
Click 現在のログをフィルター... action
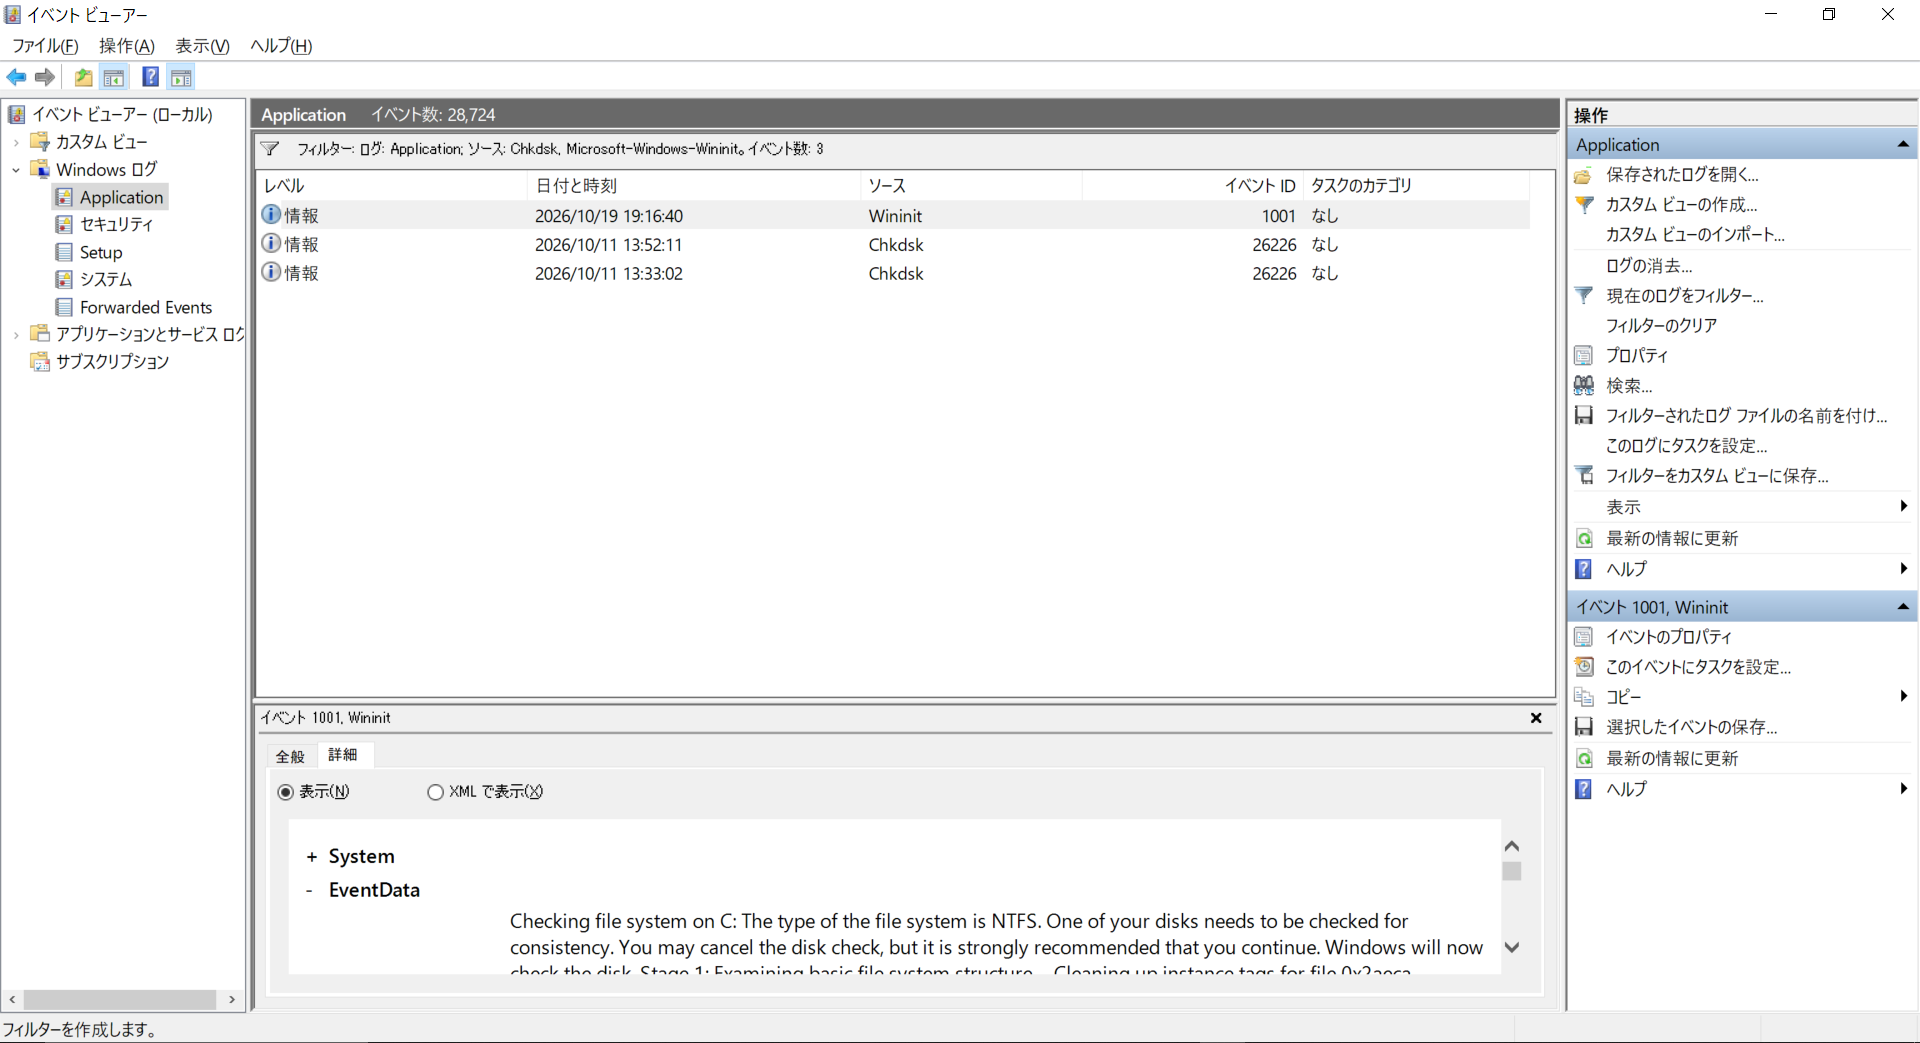[1684, 296]
